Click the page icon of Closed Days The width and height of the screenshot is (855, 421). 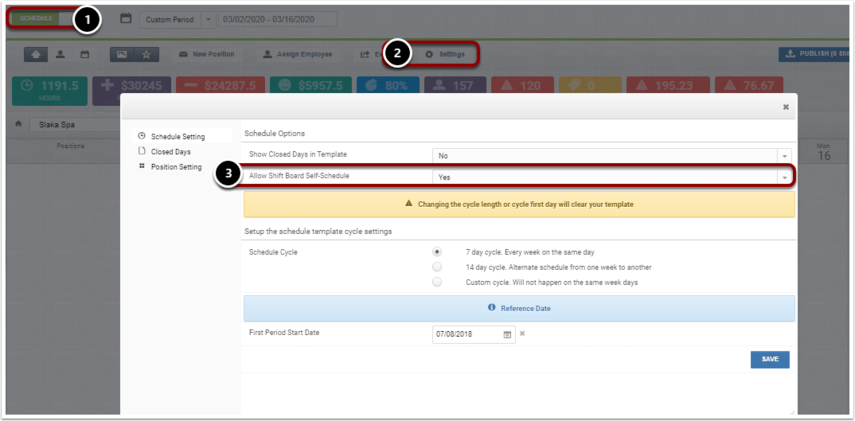[142, 151]
